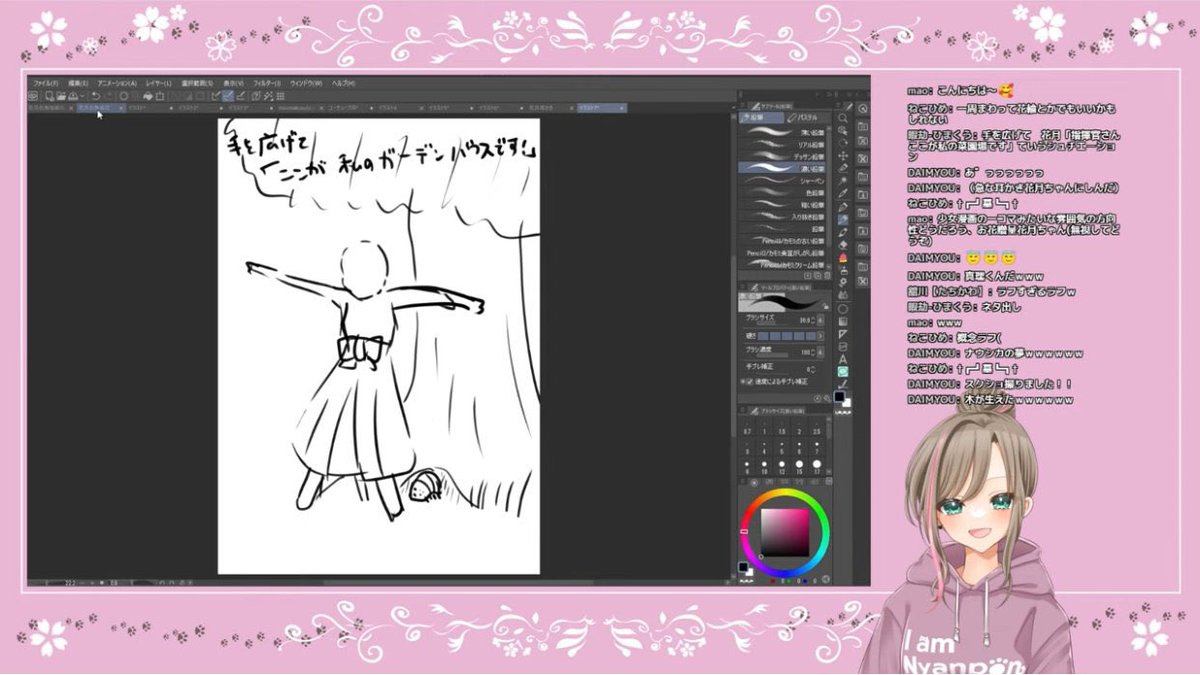Select the Rotate view tool
The height and width of the screenshot is (675, 1200).
tap(843, 142)
